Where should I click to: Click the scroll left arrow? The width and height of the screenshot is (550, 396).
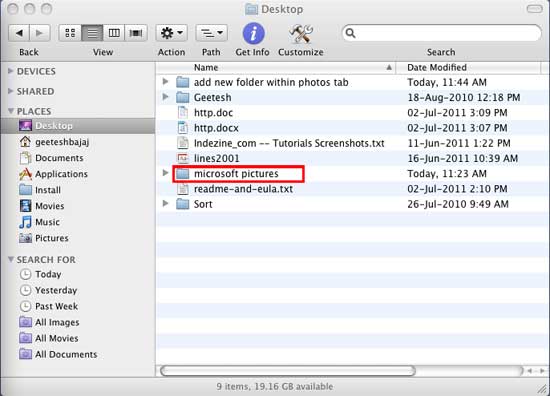(530, 371)
